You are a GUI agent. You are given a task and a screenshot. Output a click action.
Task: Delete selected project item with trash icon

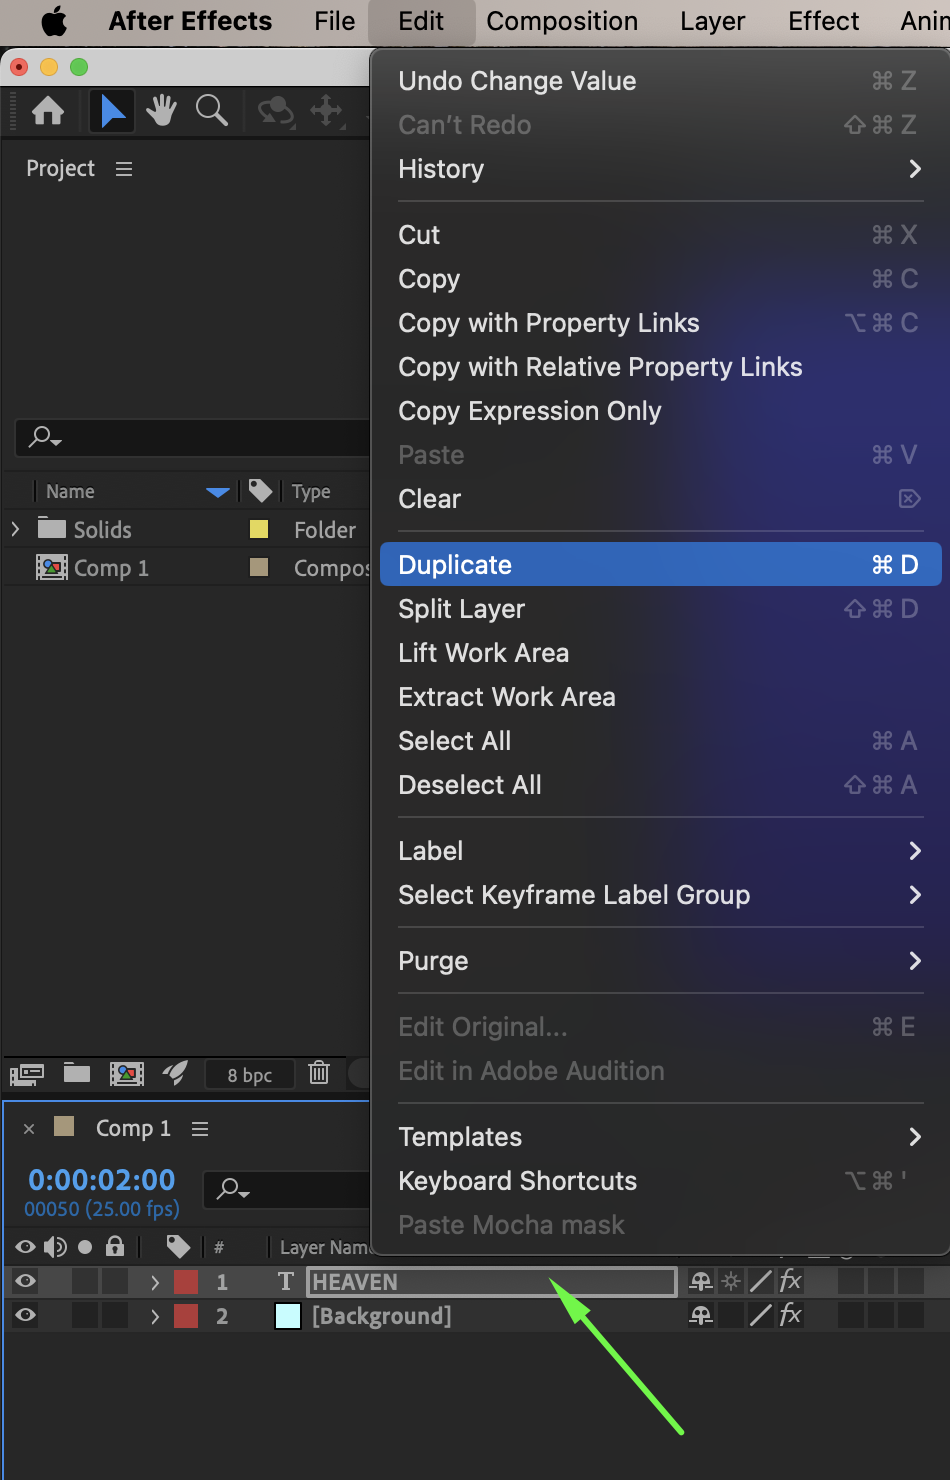319,1073
